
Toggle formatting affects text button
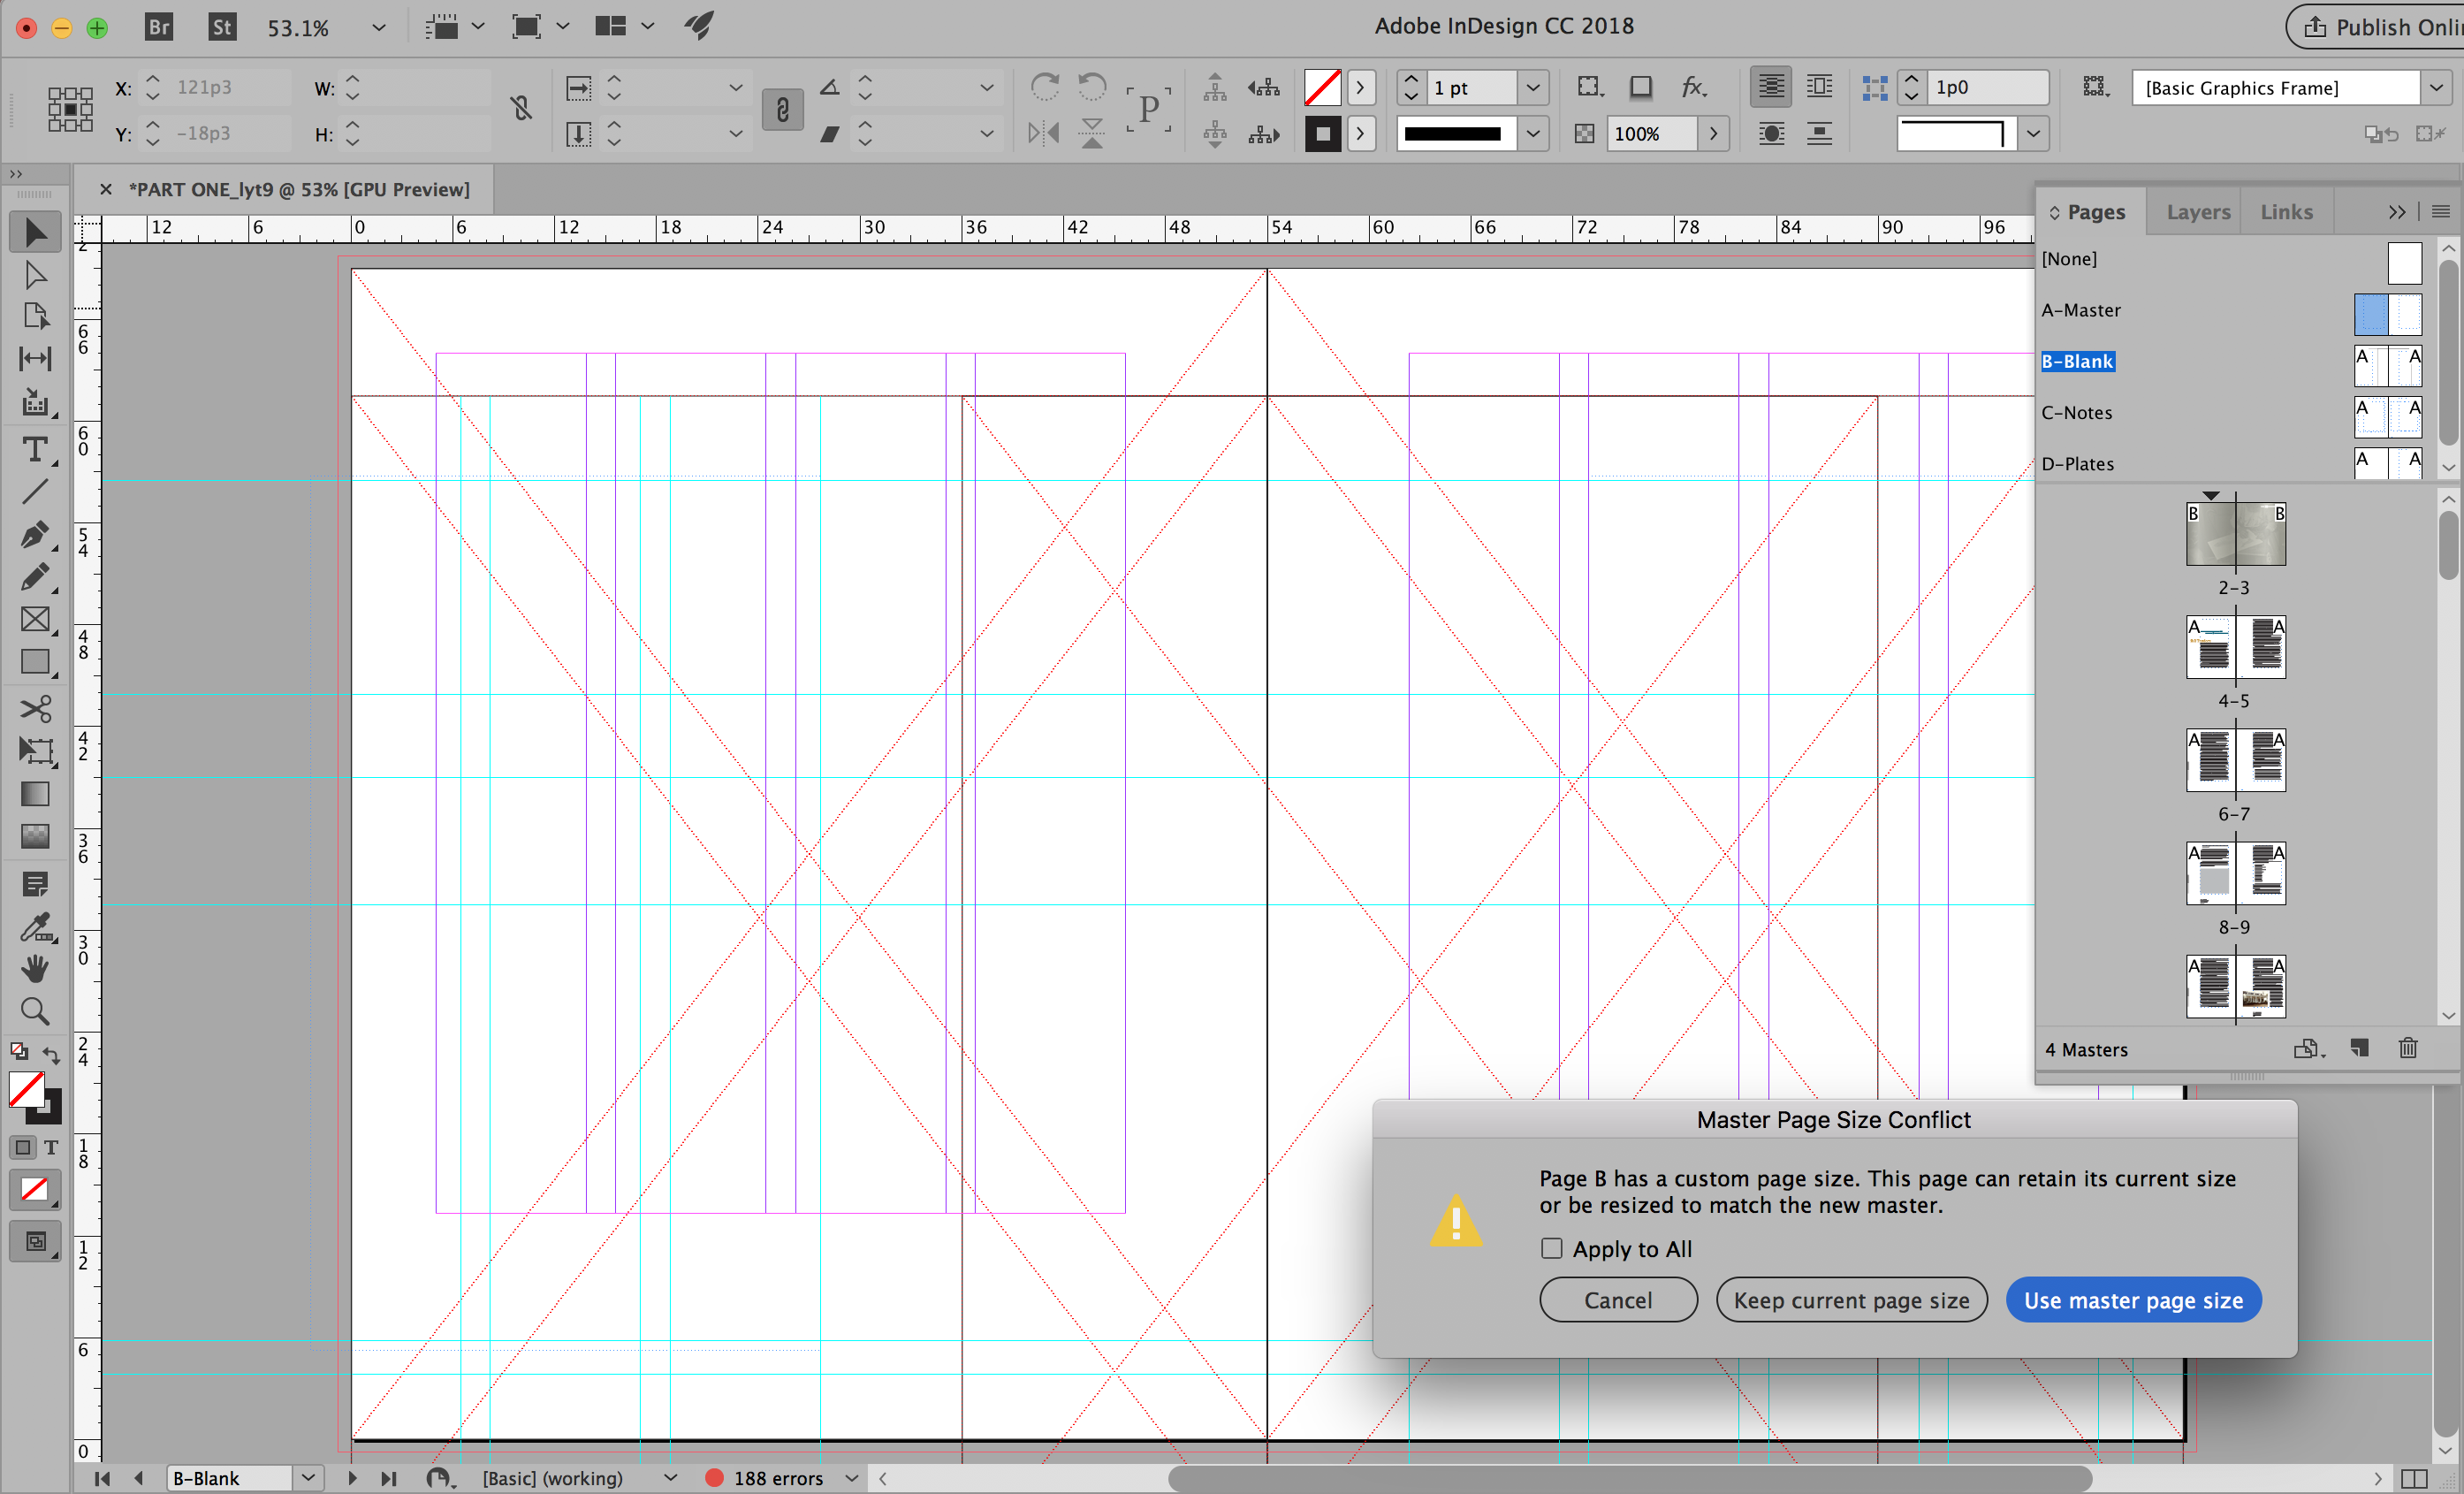[x=51, y=1147]
